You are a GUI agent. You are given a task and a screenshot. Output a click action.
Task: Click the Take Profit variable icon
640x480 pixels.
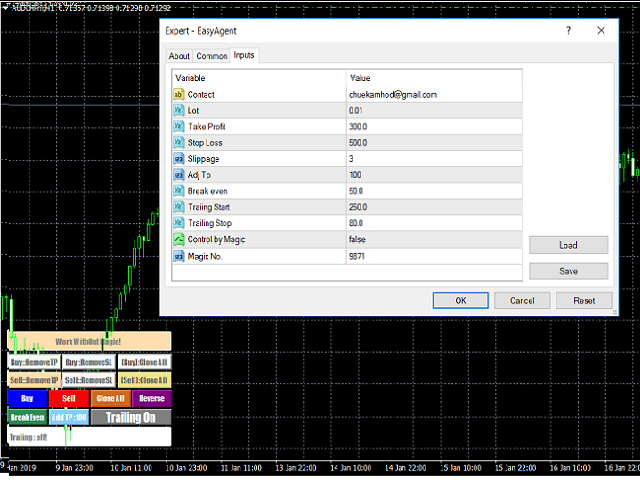[x=178, y=127]
